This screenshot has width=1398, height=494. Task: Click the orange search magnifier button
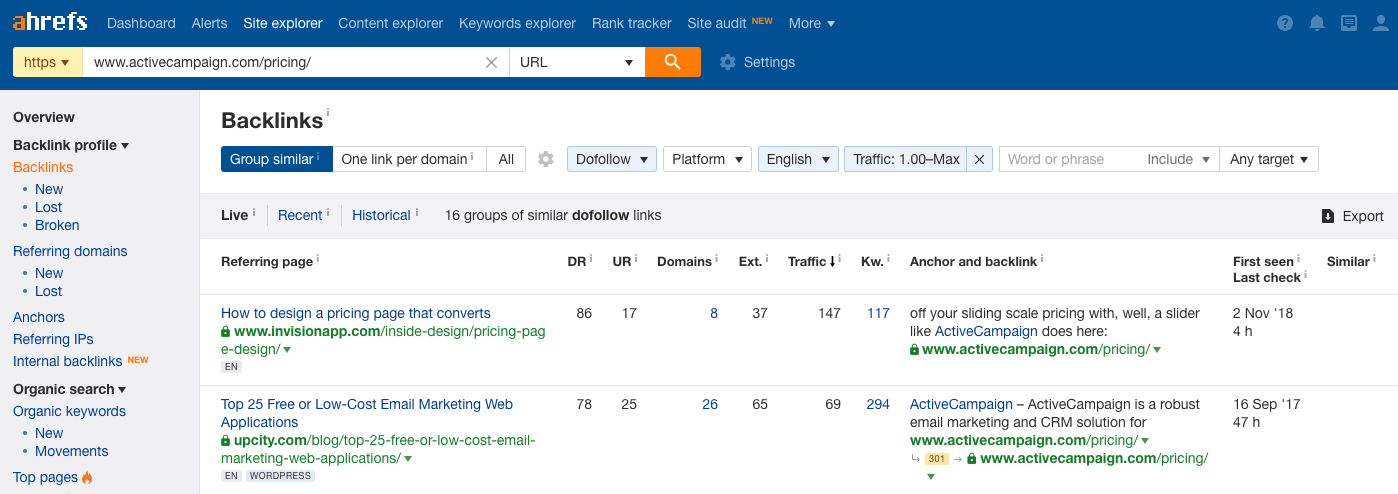coord(673,62)
